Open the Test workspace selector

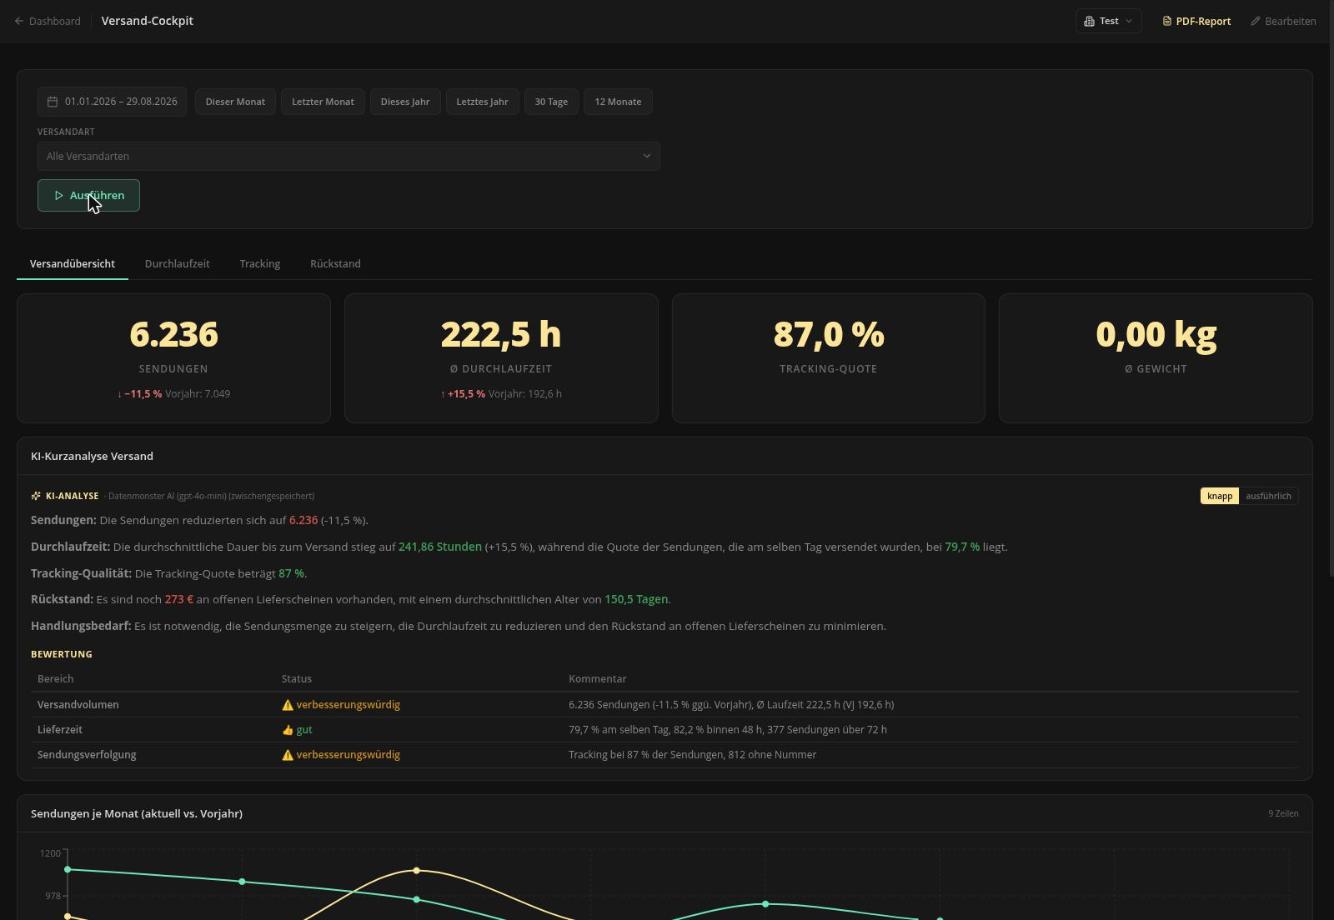pyautogui.click(x=1108, y=21)
